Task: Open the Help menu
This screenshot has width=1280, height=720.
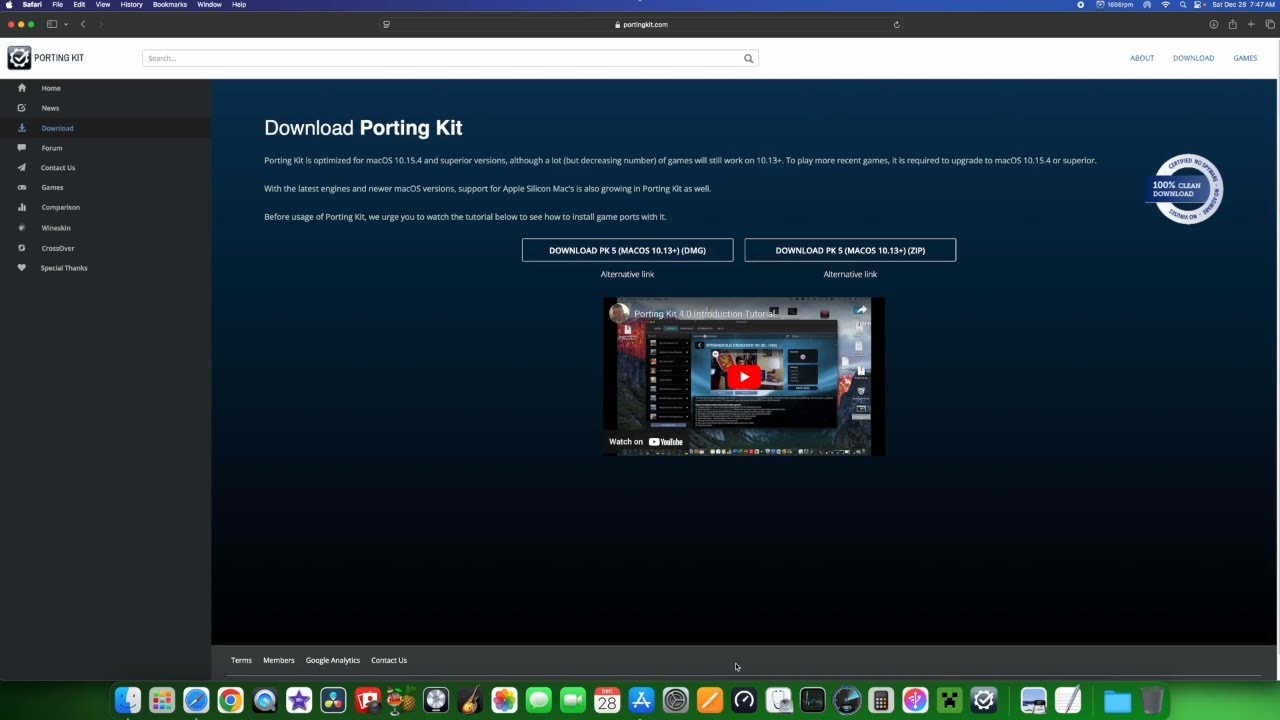Action: [x=239, y=5]
